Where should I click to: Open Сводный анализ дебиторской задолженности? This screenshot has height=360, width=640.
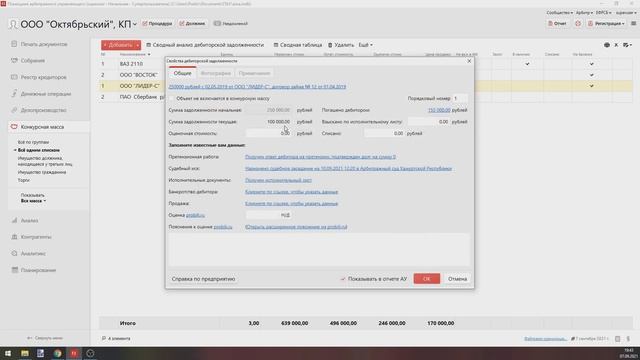pos(205,45)
